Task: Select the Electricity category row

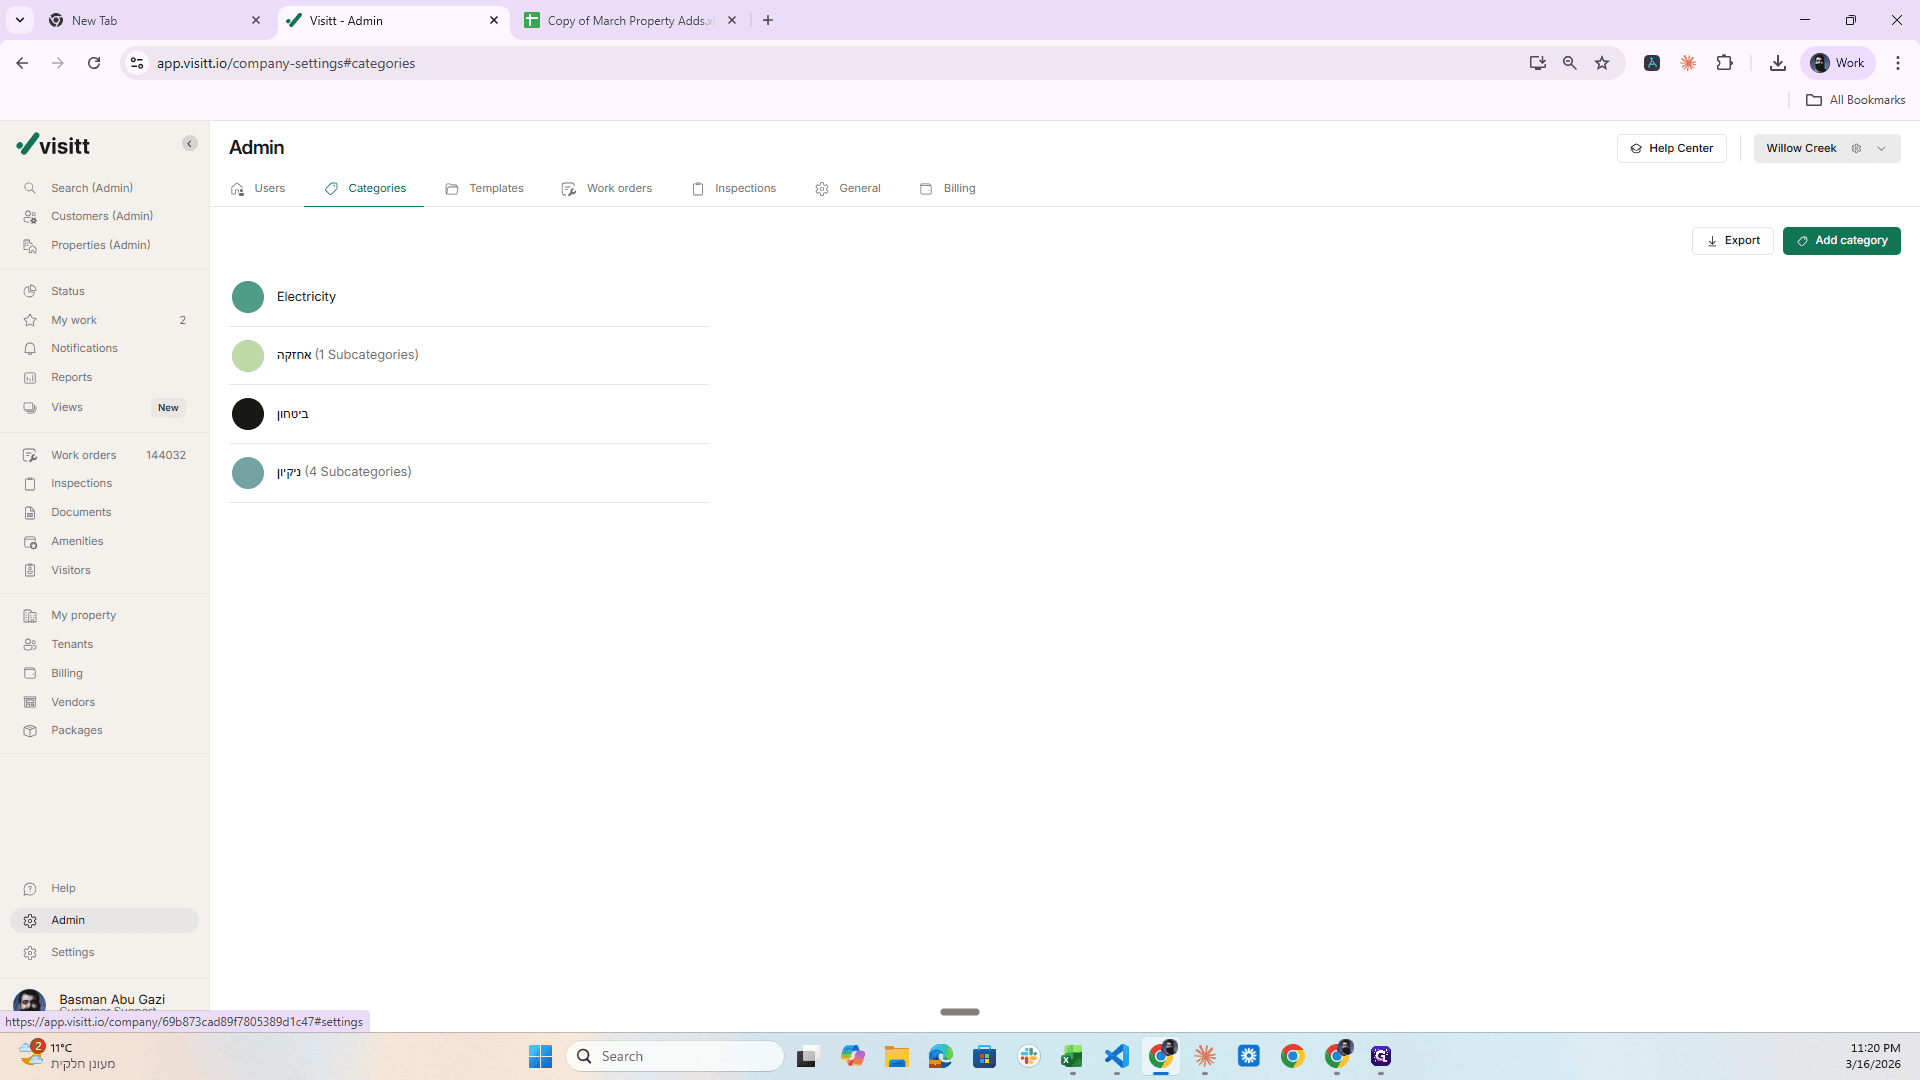Action: 469,297
